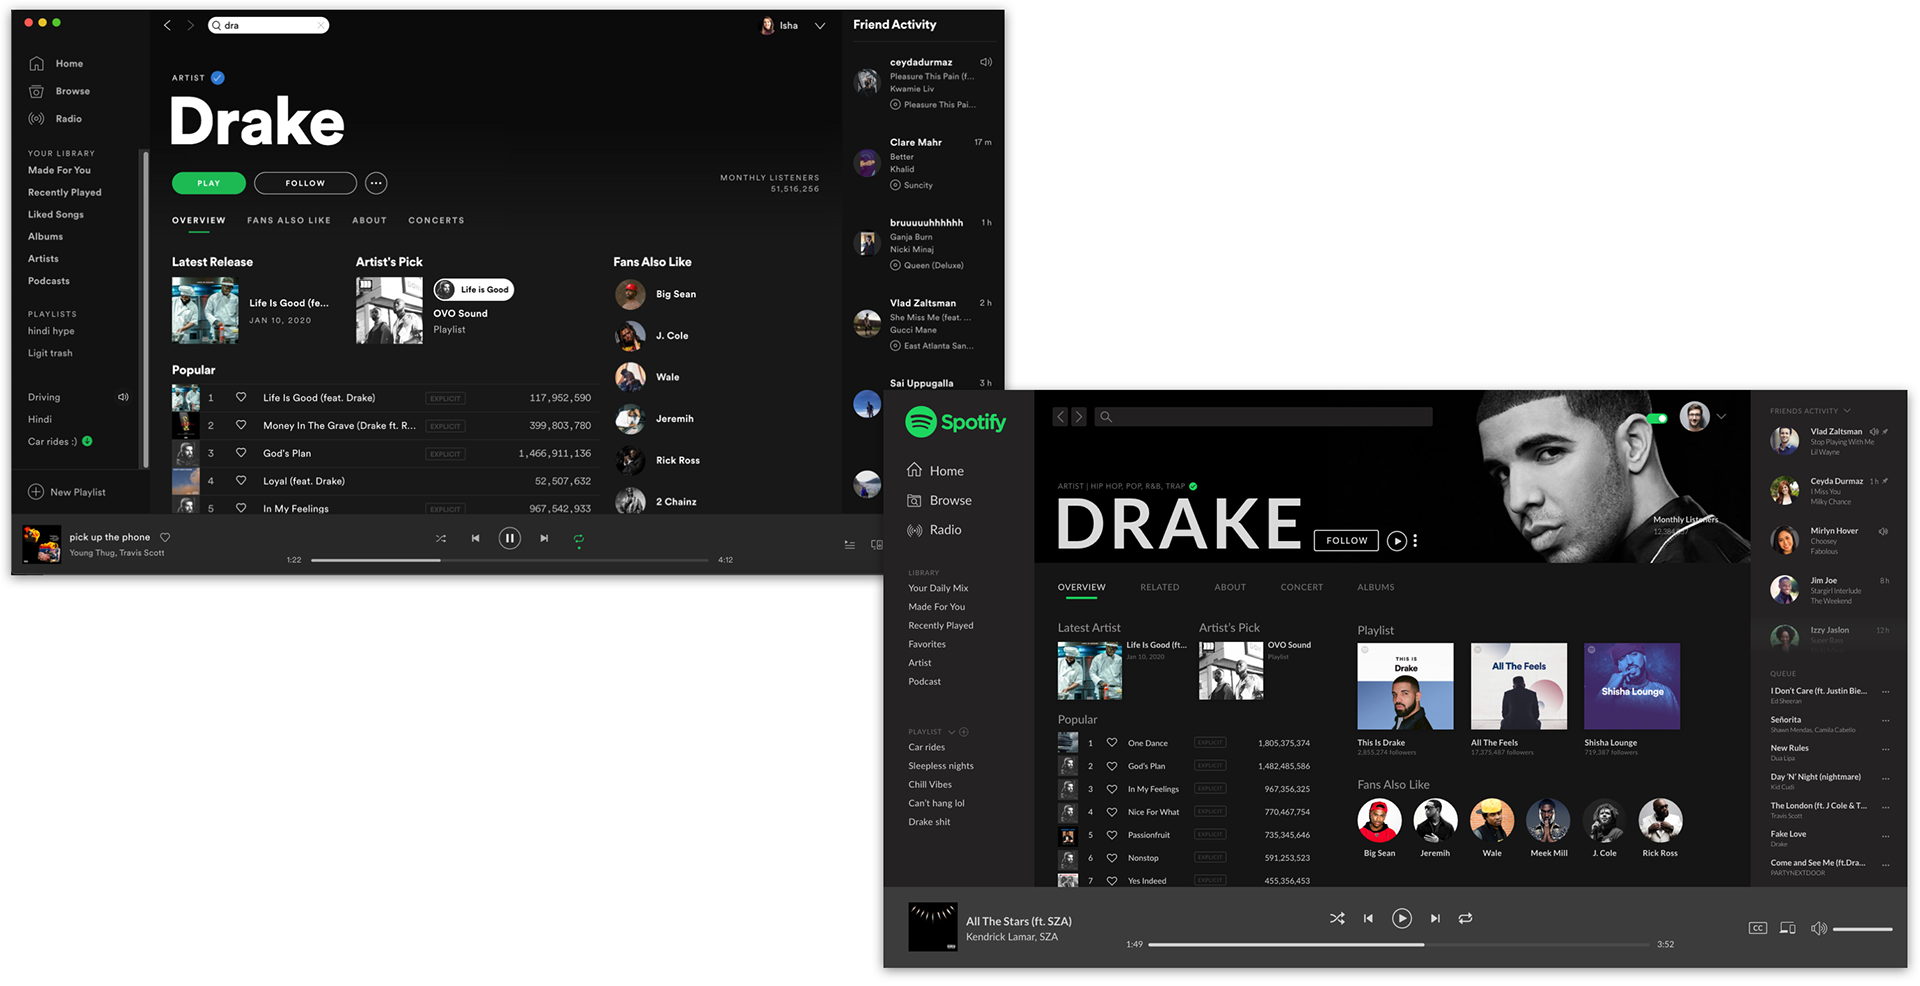
Task: Open Home in the front window sidebar
Action: [x=935, y=471]
